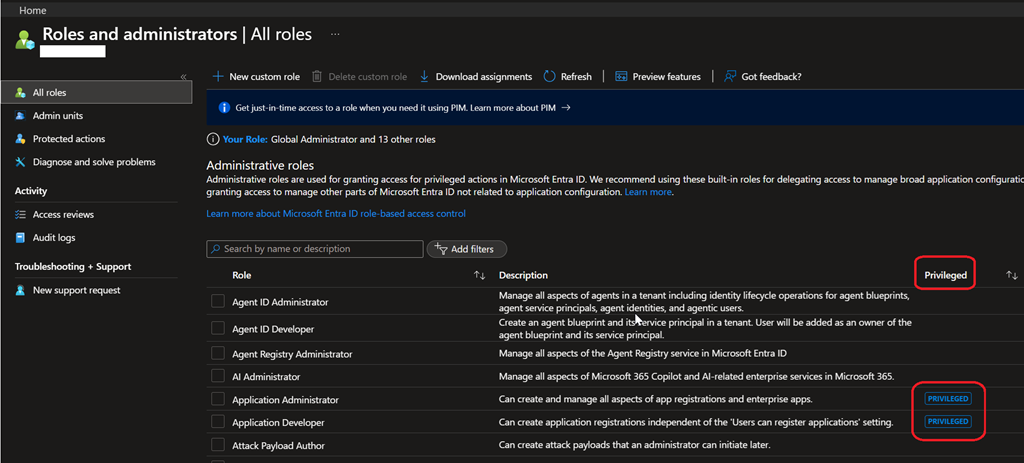Open Admin units from sidebar icon
This screenshot has width=1024, height=463.
coord(20,116)
